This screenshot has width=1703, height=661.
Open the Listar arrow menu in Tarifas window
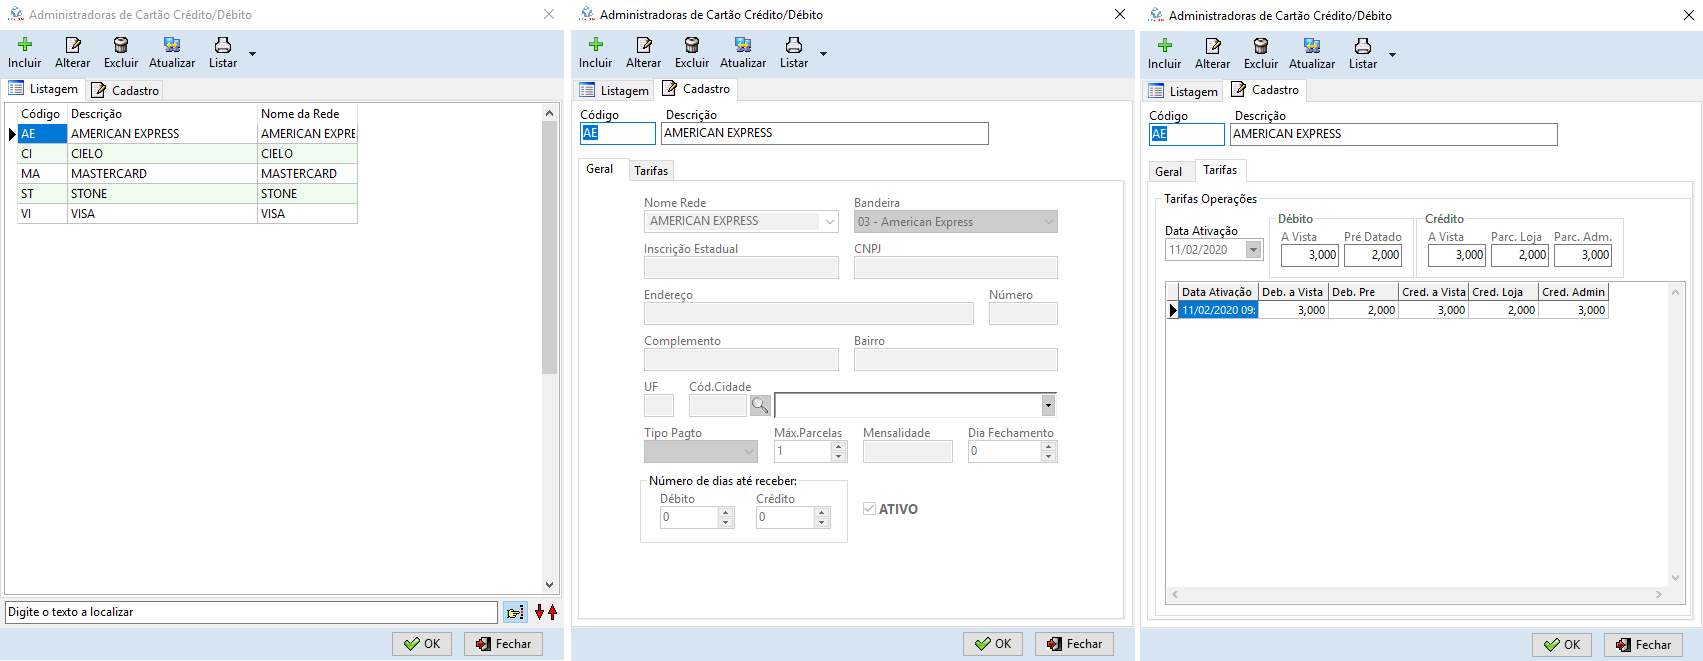click(x=1392, y=55)
